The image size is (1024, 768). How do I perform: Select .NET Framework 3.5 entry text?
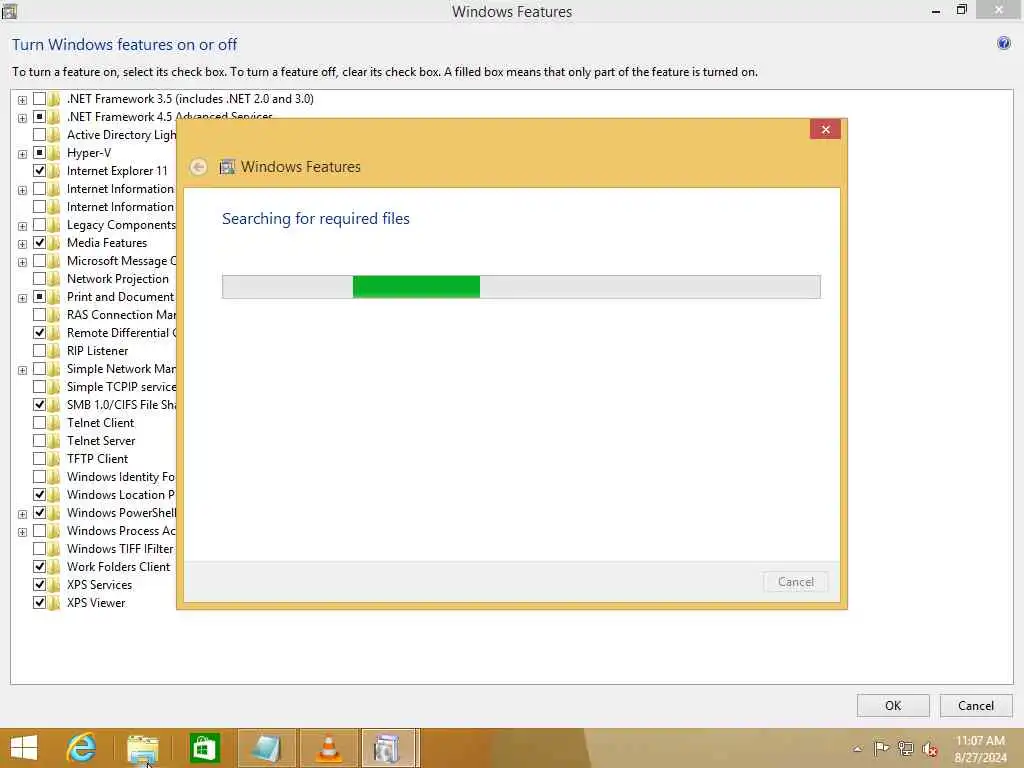190,99
